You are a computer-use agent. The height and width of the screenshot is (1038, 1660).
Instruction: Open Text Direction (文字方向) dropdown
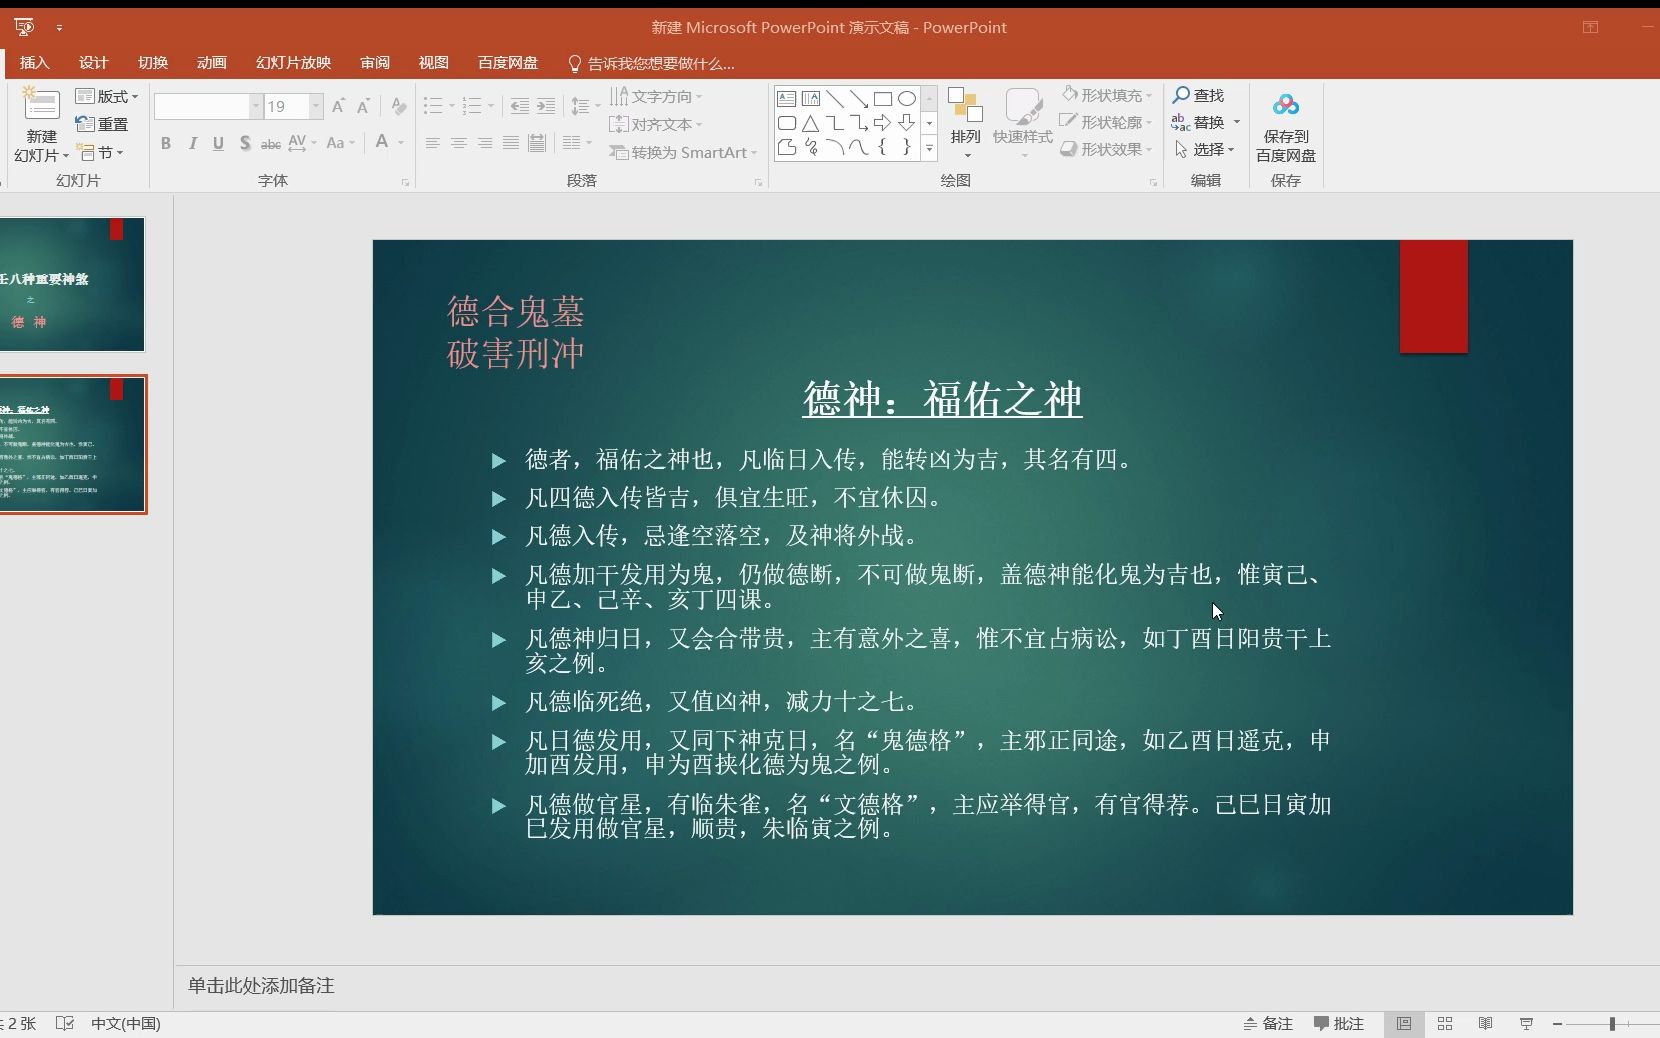[x=656, y=96]
